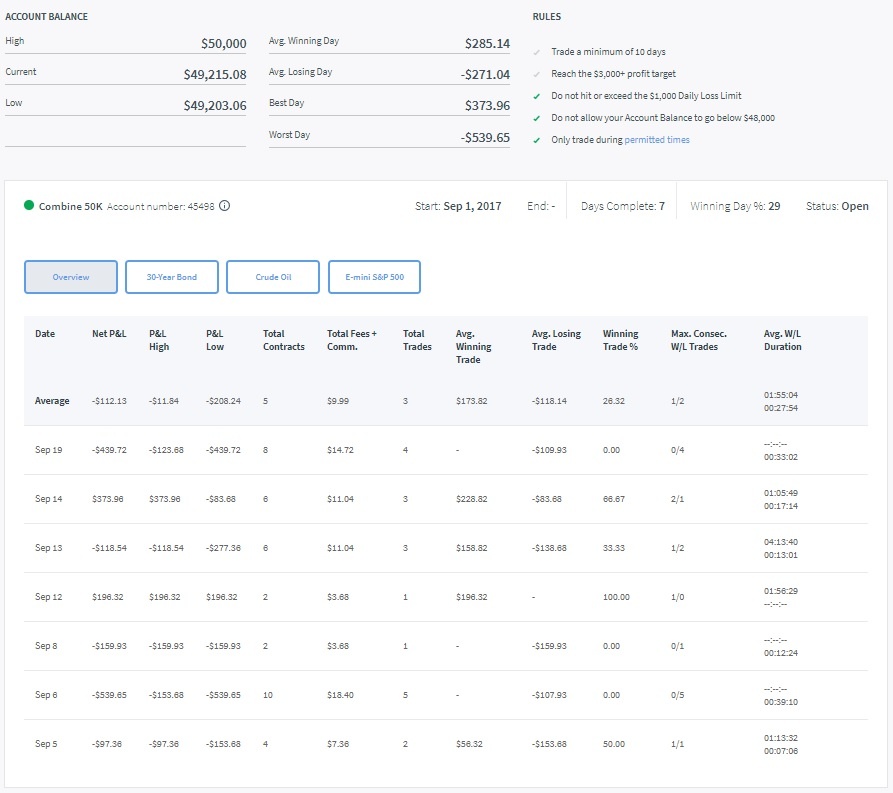Click checkmark next to Trade a minimum of 10 days

(538, 52)
